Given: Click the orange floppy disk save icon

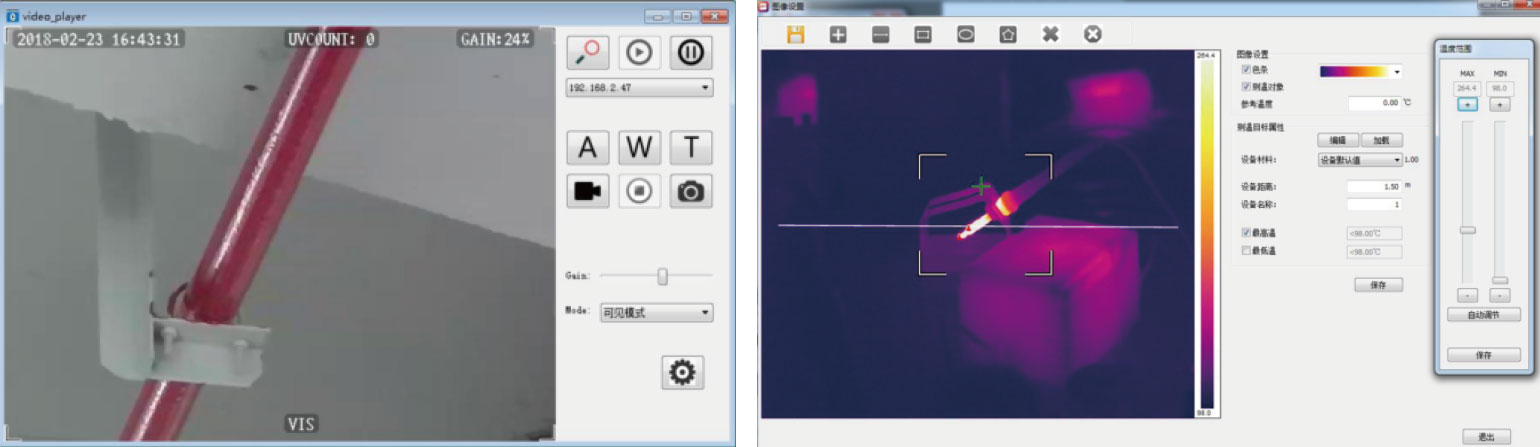Looking at the screenshot, I should [796, 34].
